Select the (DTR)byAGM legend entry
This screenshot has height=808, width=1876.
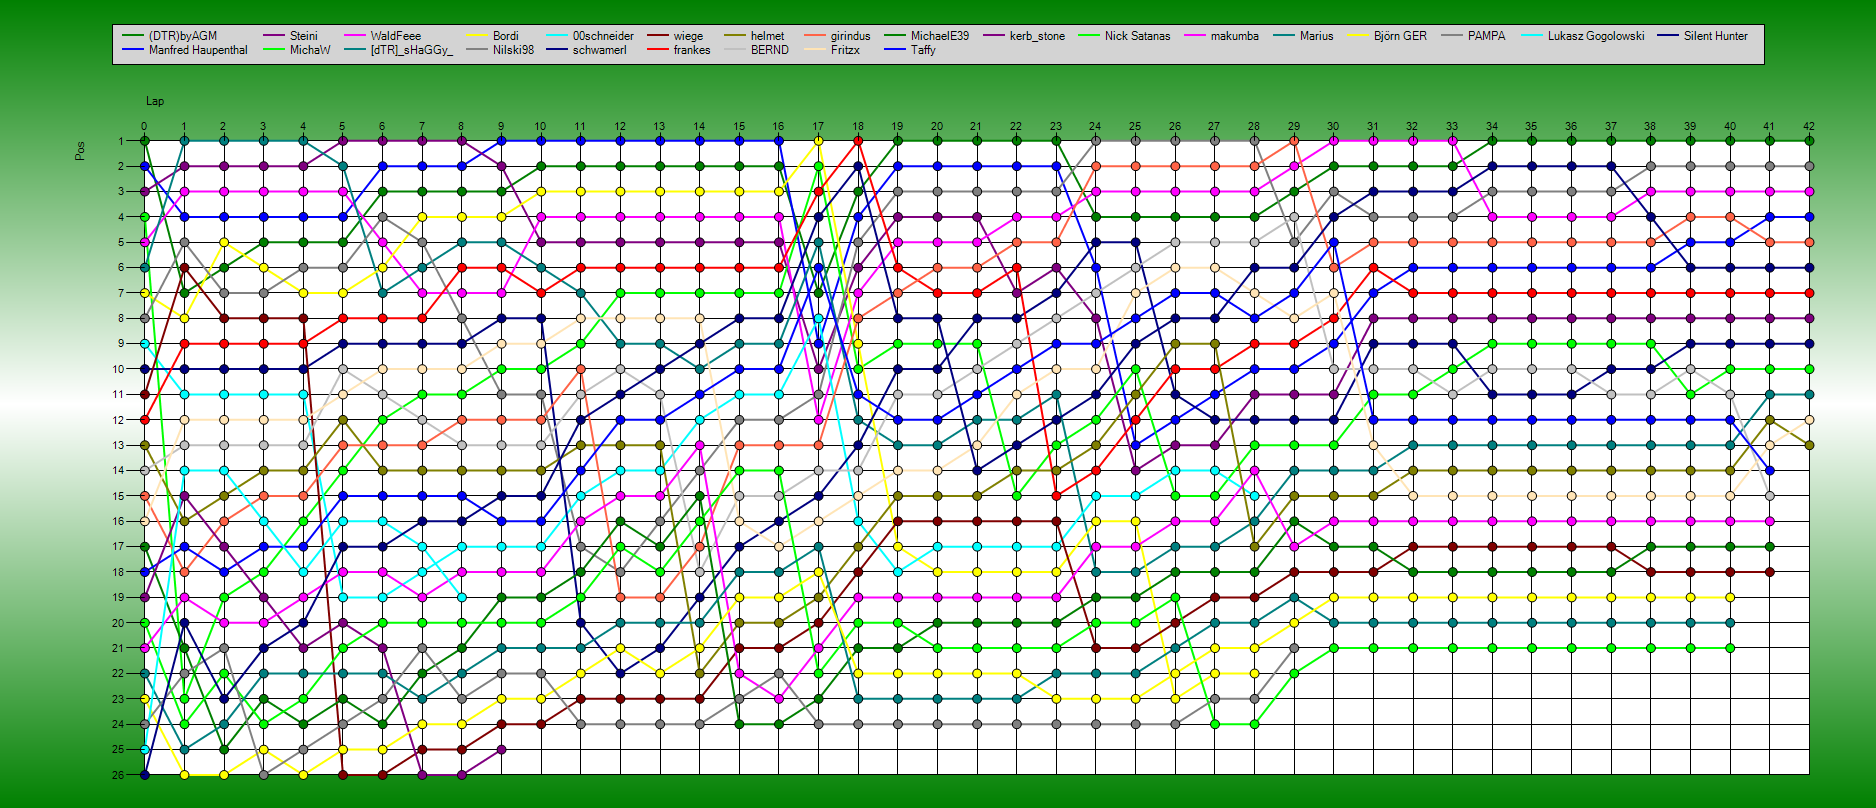(x=183, y=36)
